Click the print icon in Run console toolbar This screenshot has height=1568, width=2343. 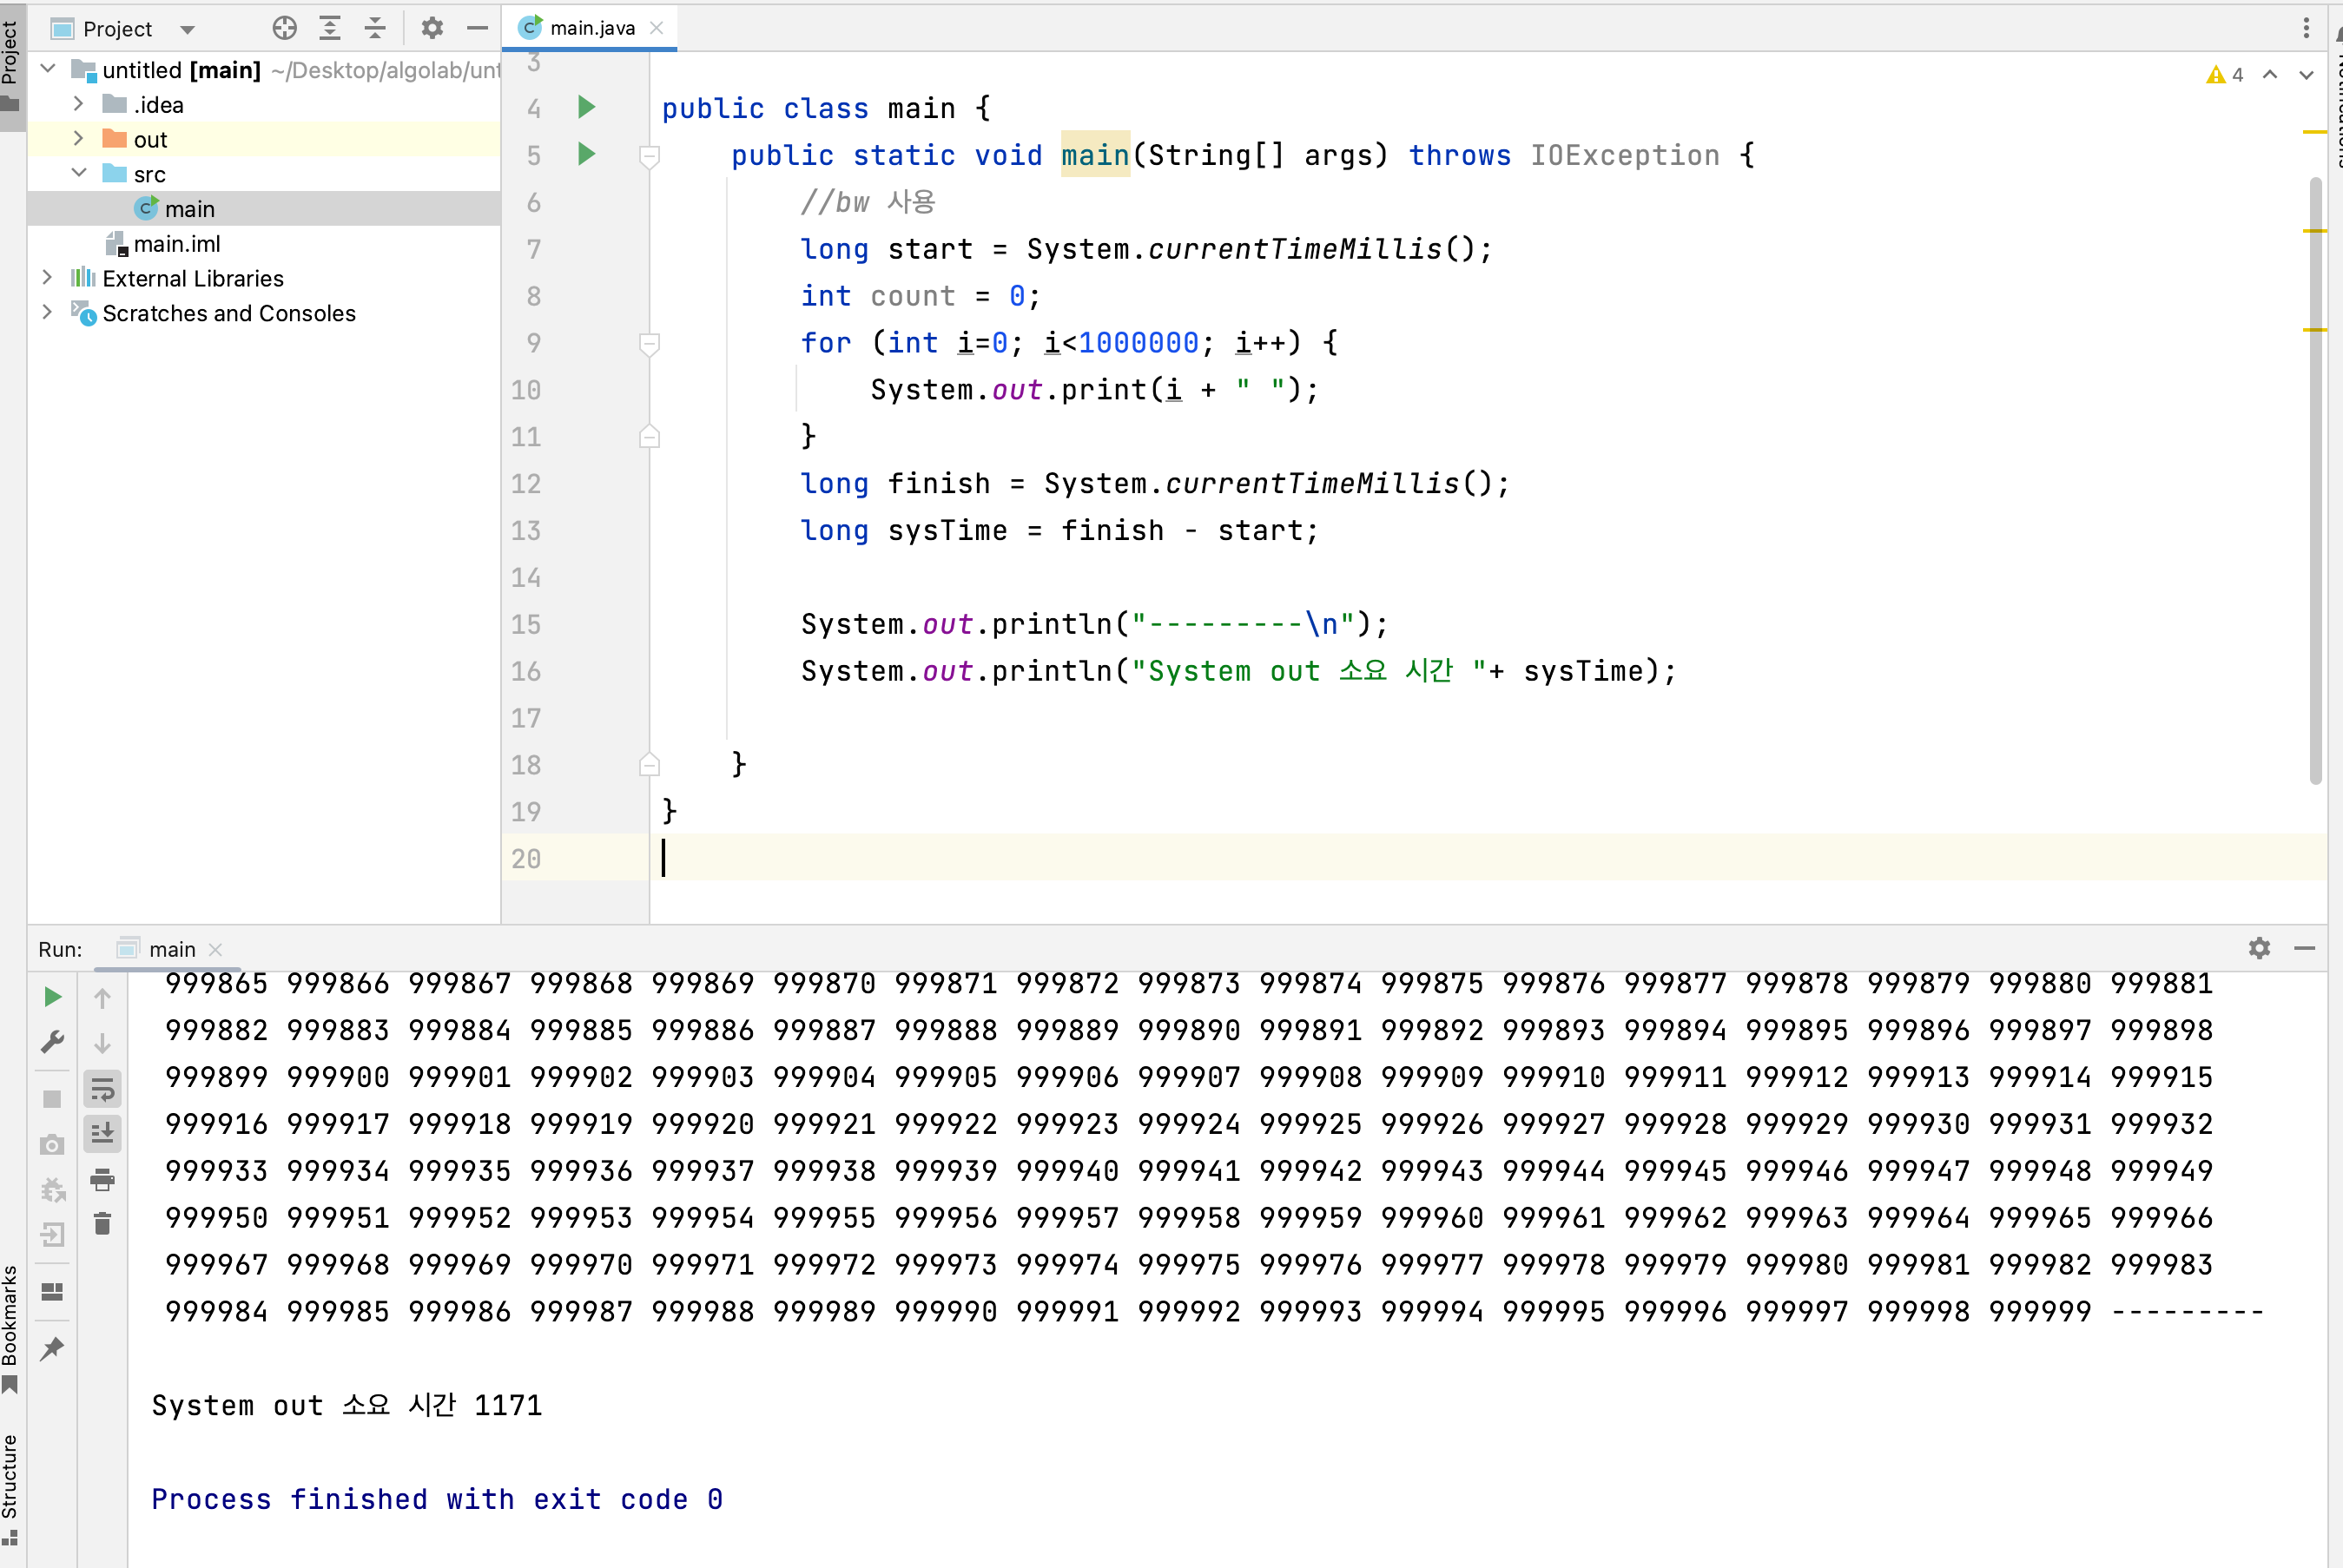(102, 1180)
